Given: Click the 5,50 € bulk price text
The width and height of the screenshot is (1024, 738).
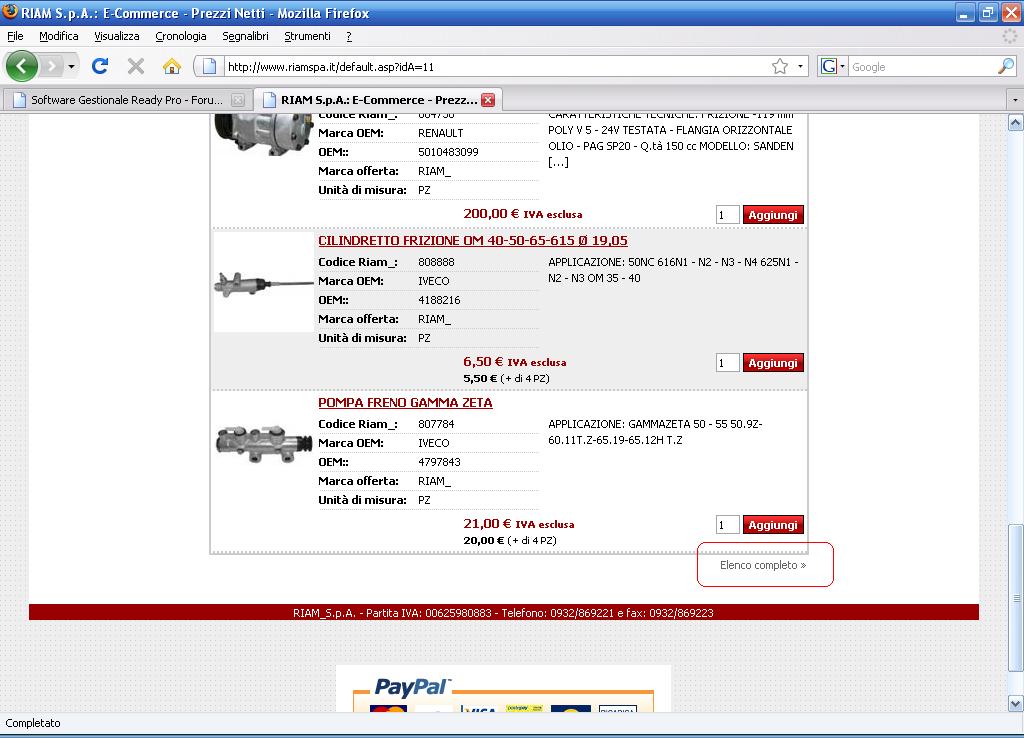Looking at the screenshot, I should tap(506, 379).
